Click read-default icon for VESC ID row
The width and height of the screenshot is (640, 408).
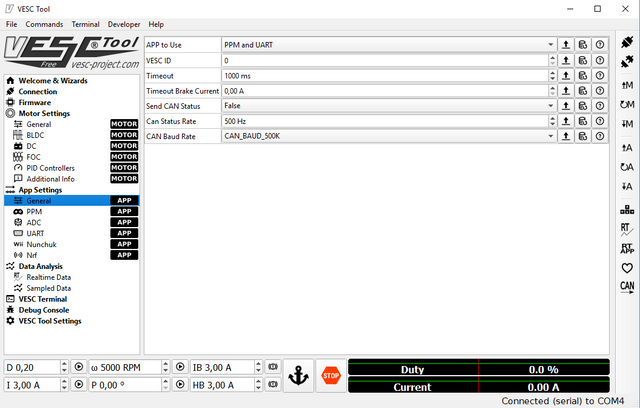click(x=583, y=60)
